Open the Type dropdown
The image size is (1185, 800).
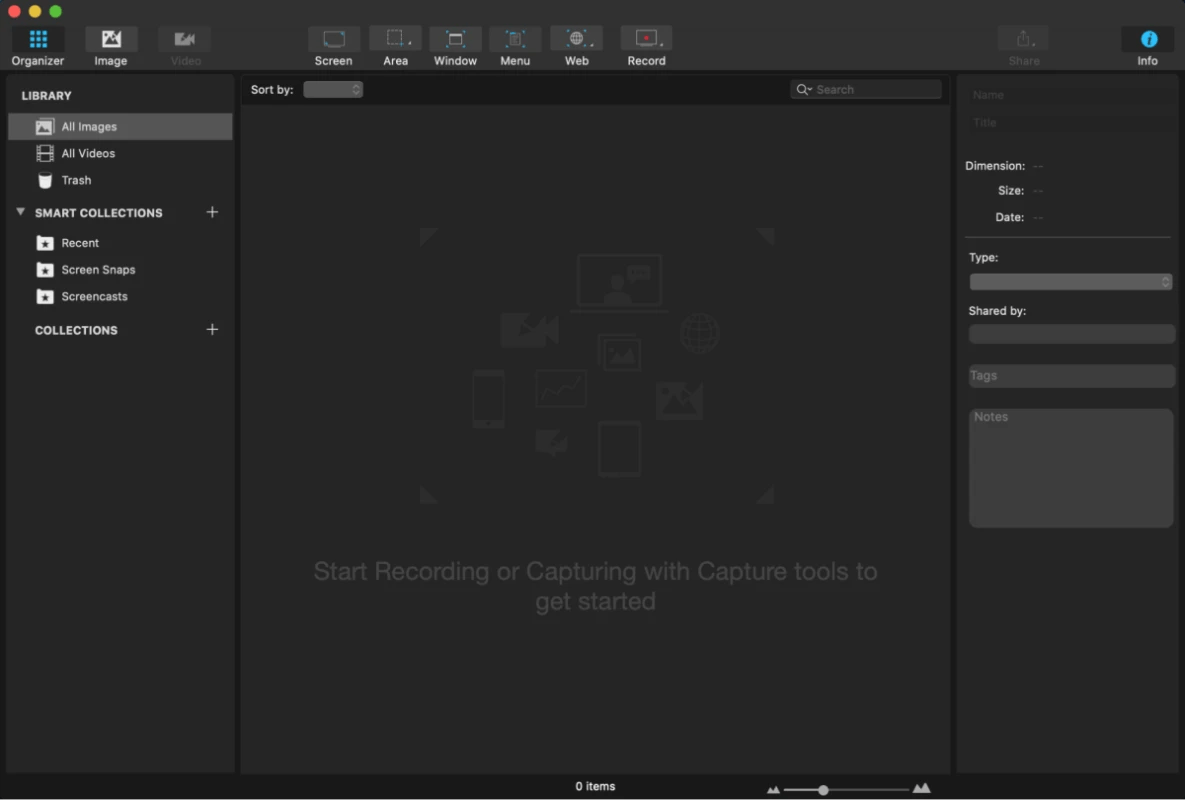1071,281
